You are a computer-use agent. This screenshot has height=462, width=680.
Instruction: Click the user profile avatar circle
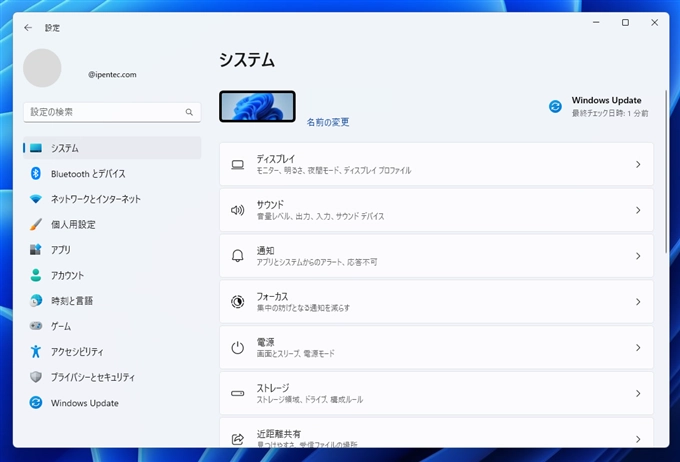42,68
